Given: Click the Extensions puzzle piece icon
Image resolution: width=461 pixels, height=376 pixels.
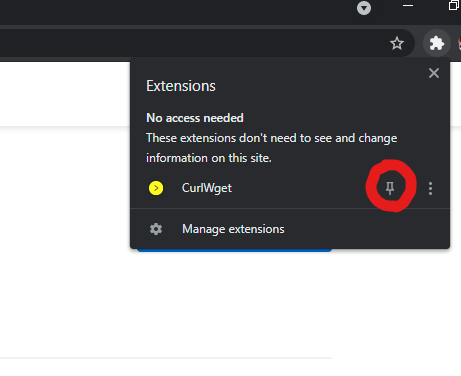Looking at the screenshot, I should tap(437, 43).
